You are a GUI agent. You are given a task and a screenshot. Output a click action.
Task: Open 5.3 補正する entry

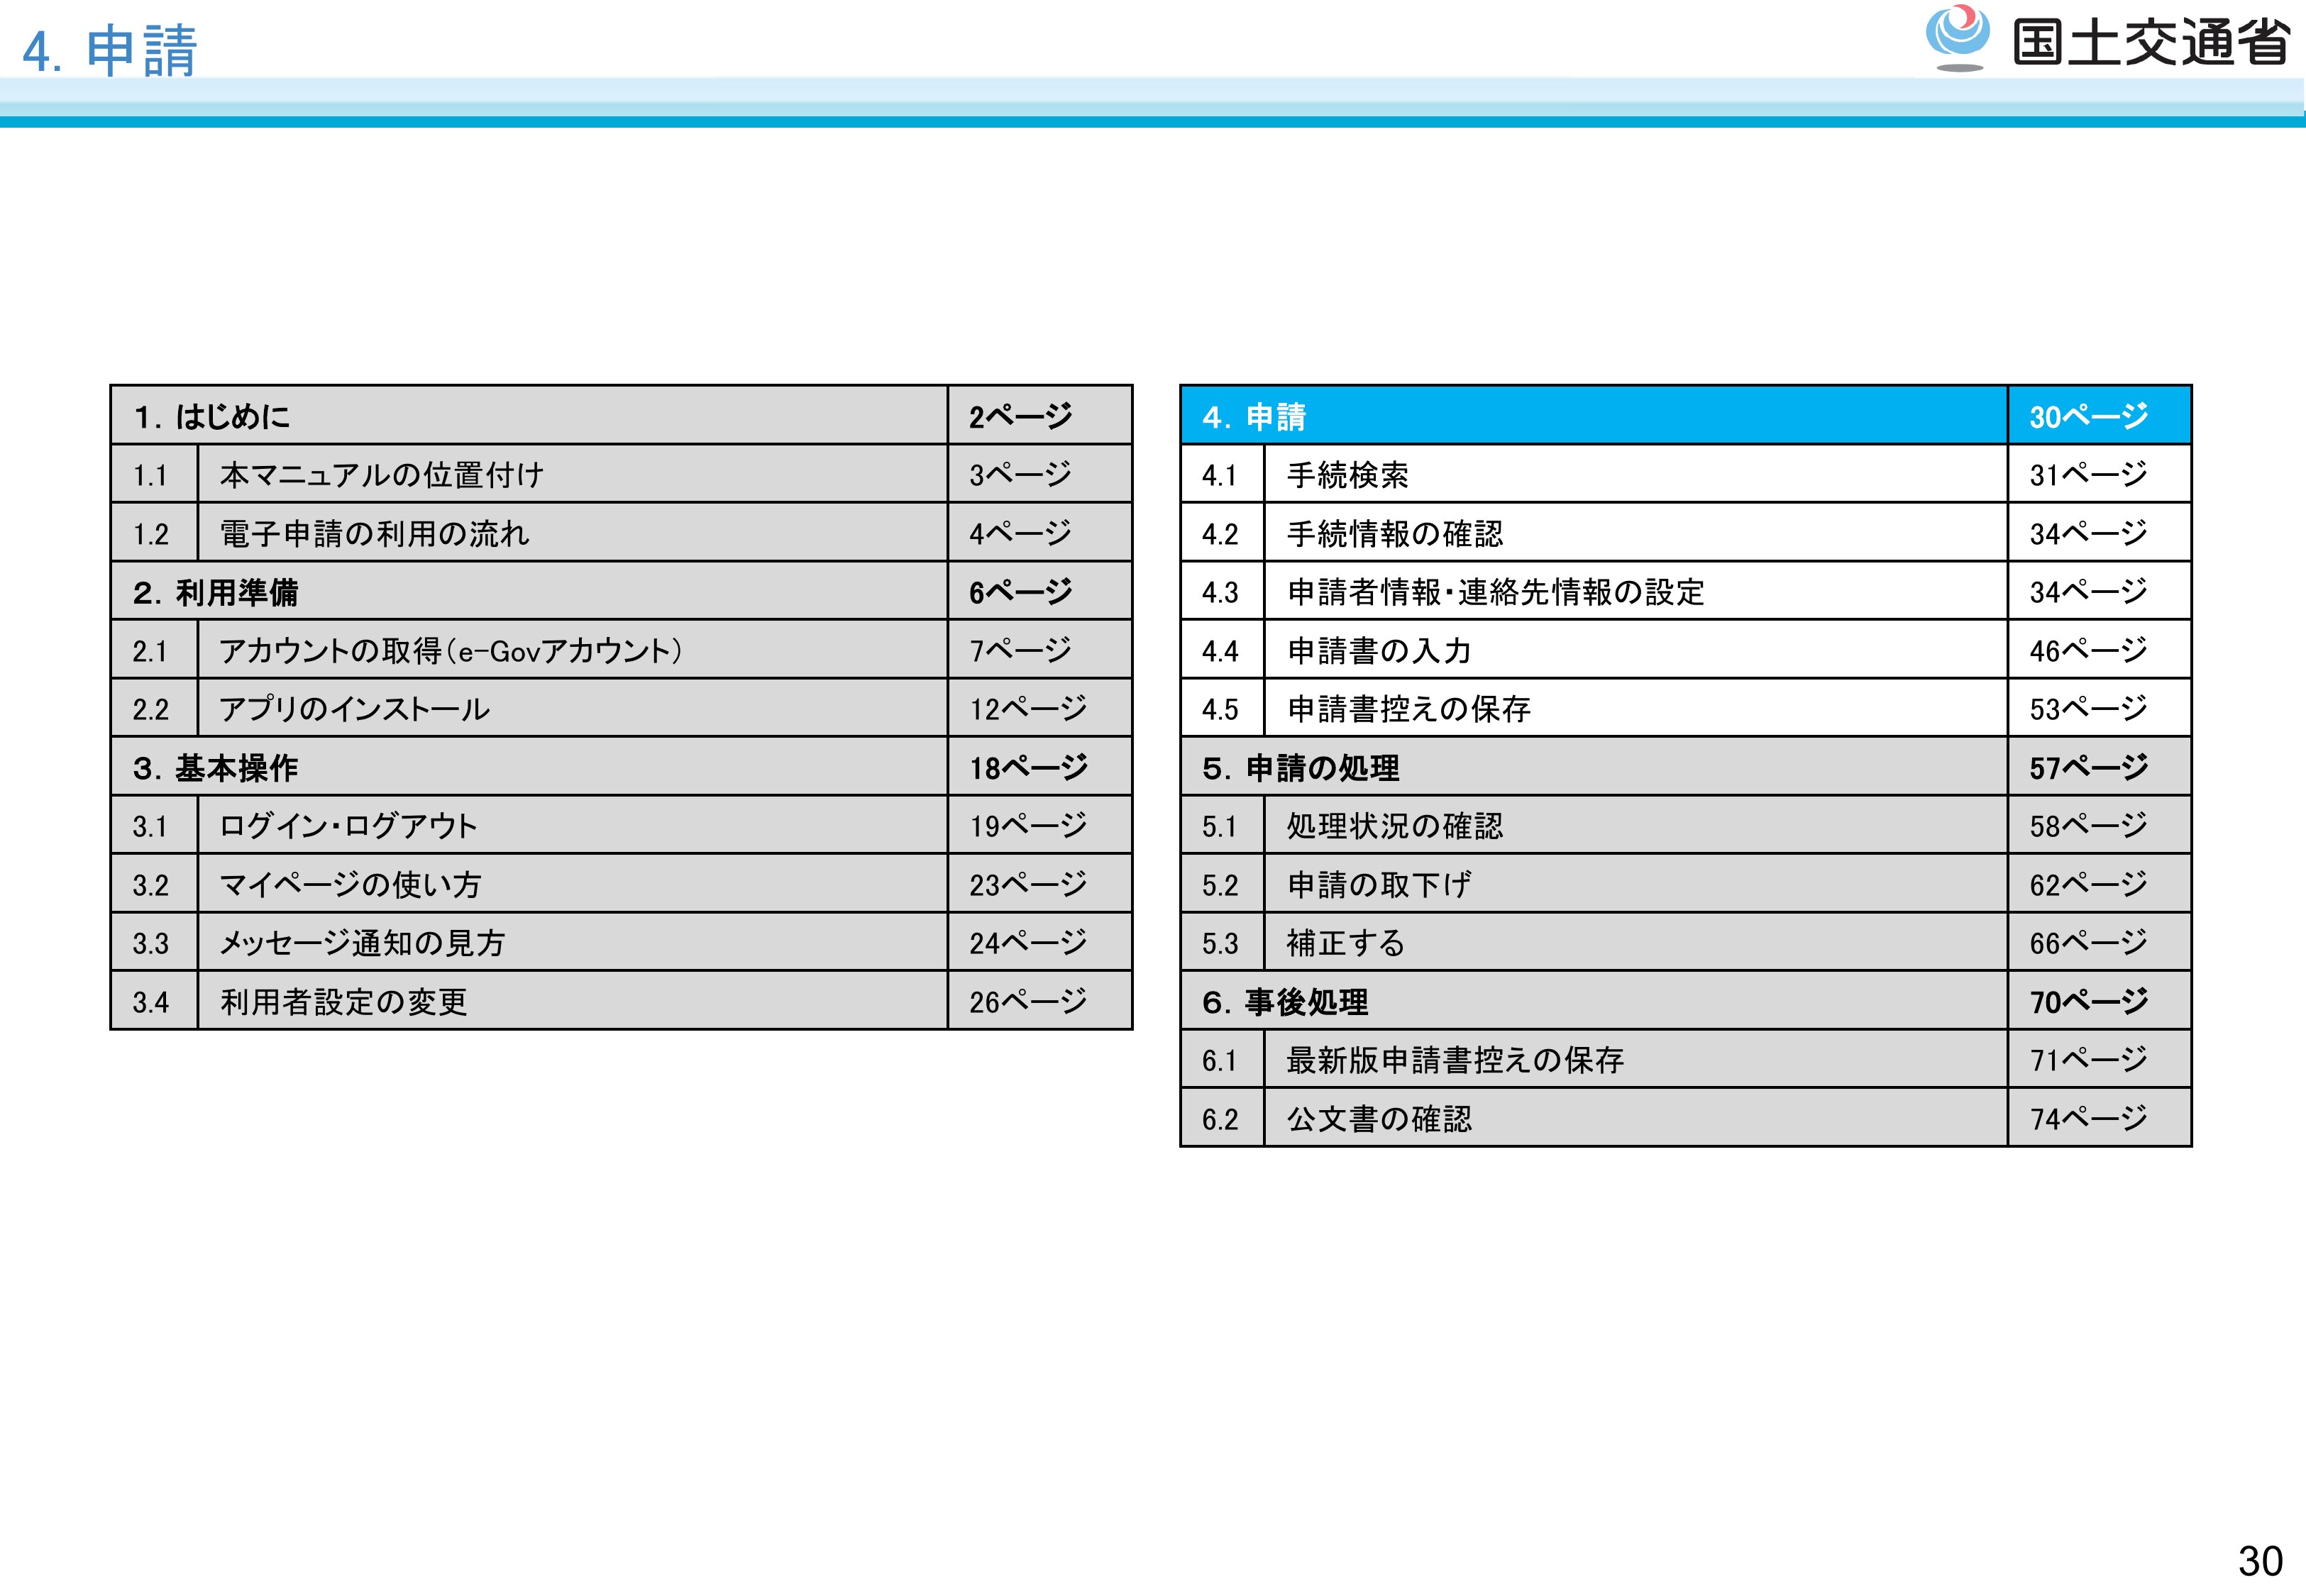click(x=1345, y=943)
